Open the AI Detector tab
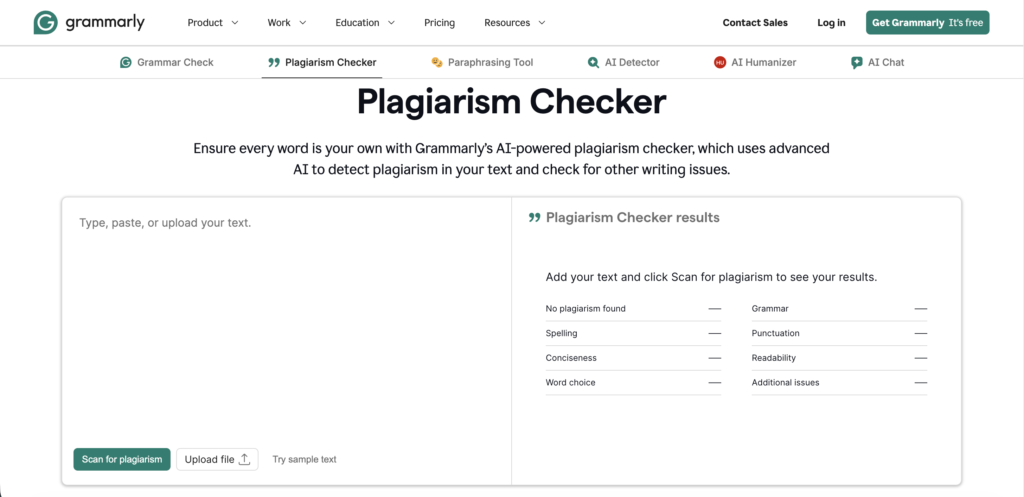1024x497 pixels. pos(623,63)
